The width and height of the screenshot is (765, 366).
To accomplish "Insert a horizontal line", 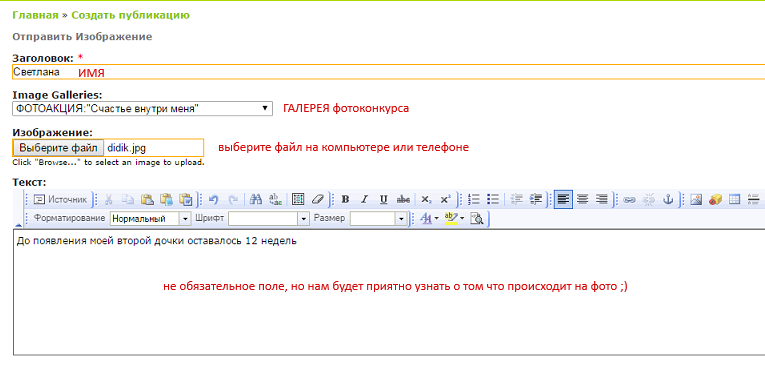I will point(754,199).
